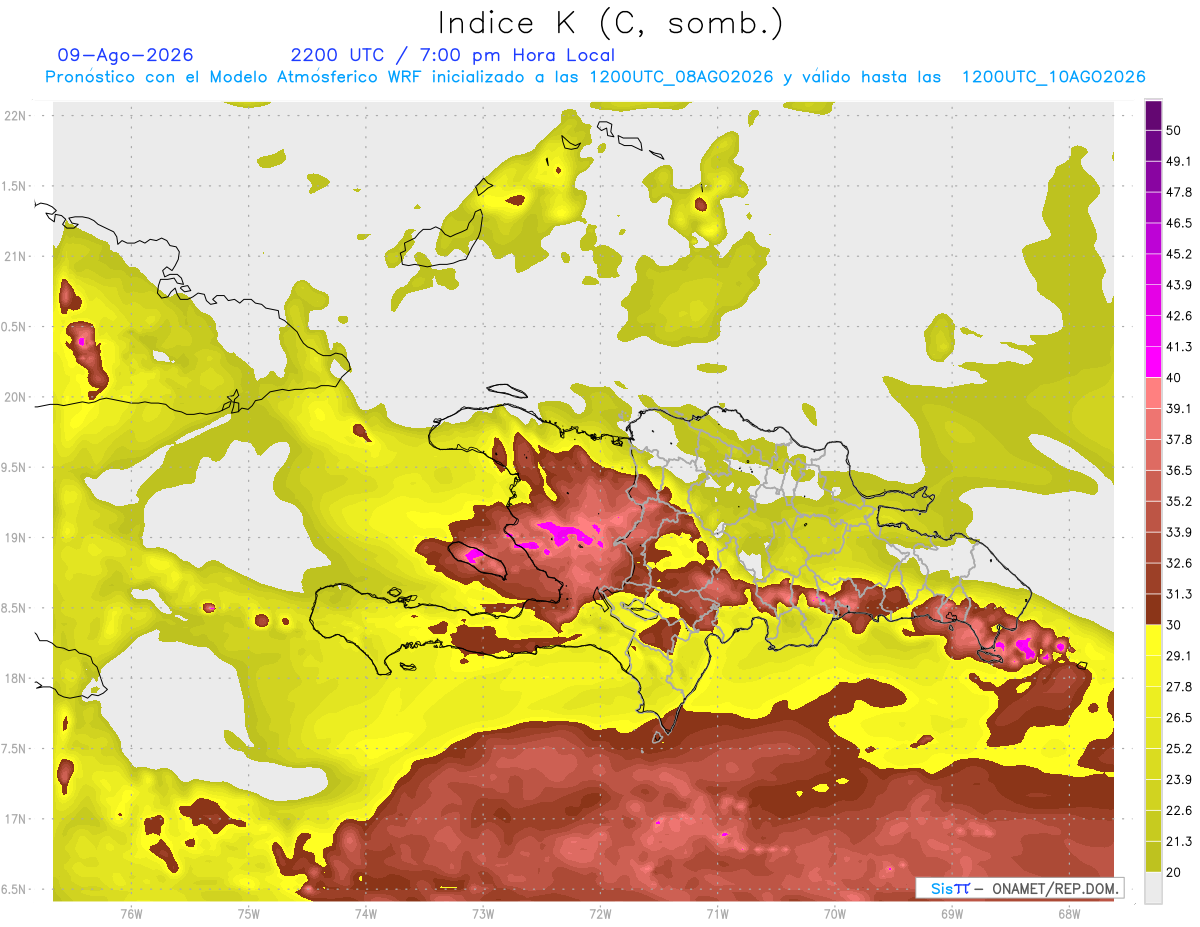This screenshot has width=1200, height=927.
Task: Click the colorbar label '25.2'
Action: pos(1179,749)
